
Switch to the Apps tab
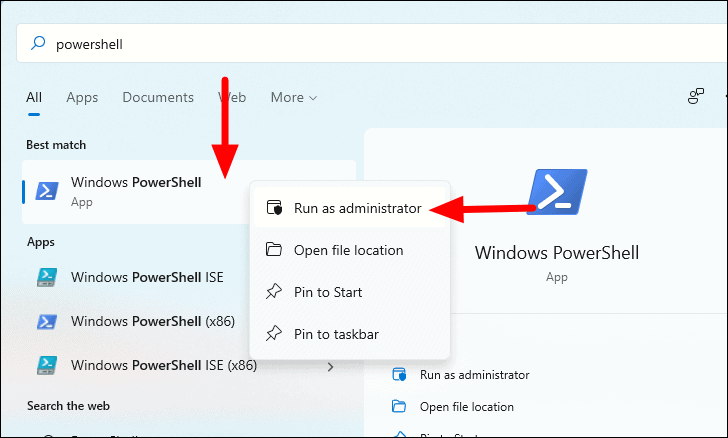pyautogui.click(x=82, y=98)
